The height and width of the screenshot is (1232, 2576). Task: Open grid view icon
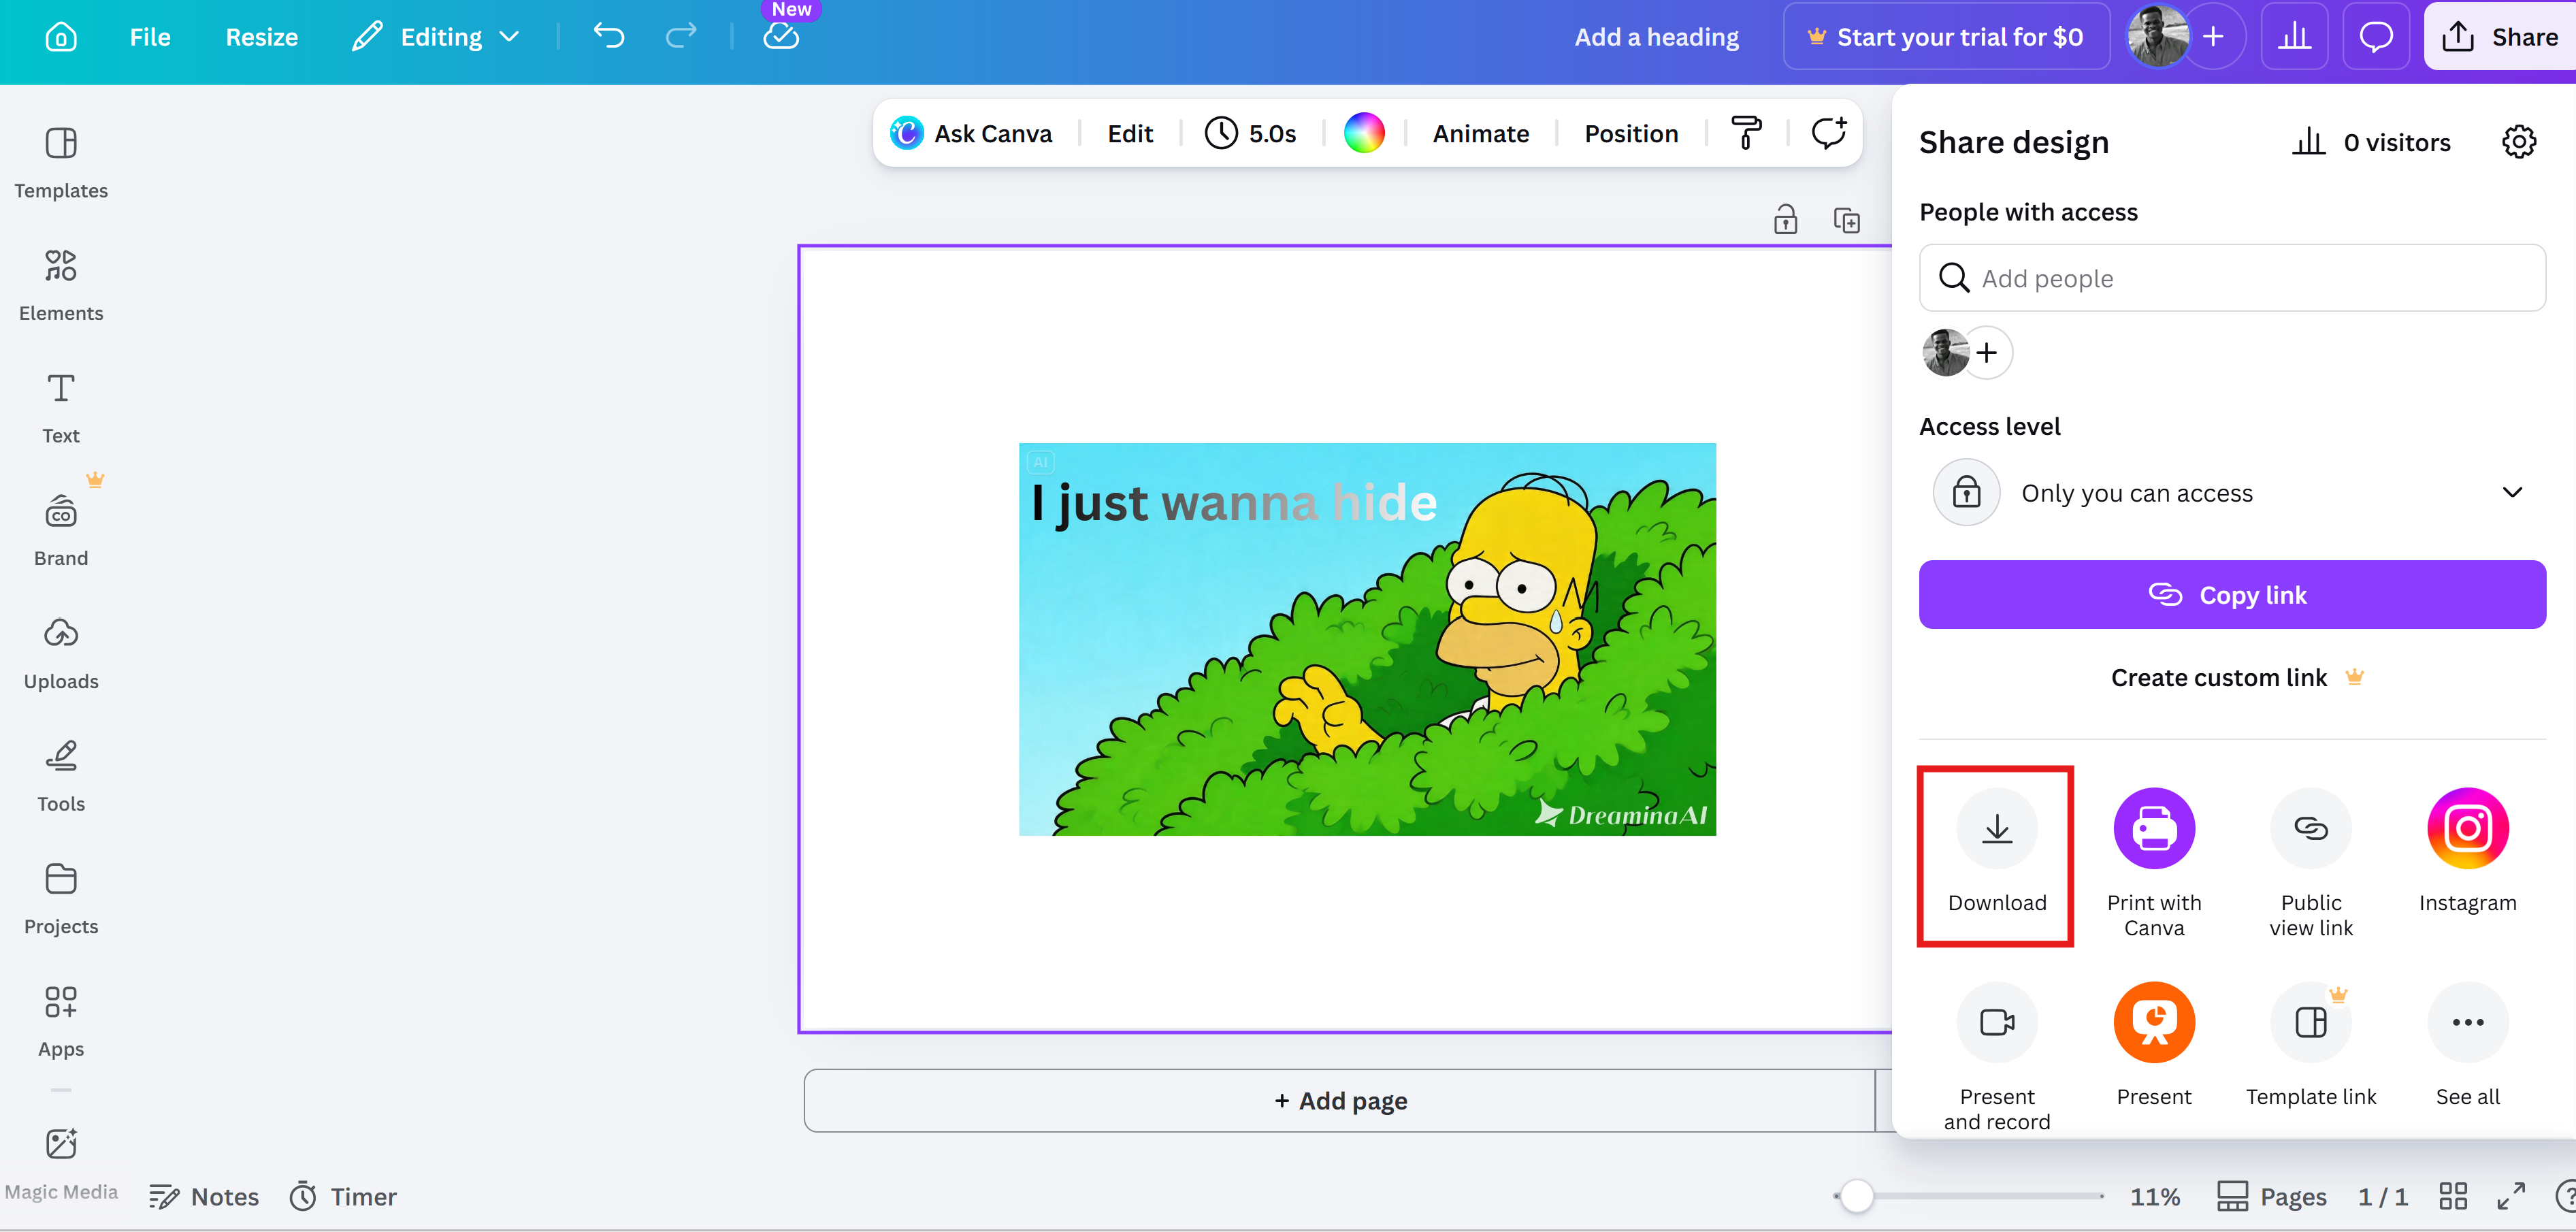point(2452,1196)
